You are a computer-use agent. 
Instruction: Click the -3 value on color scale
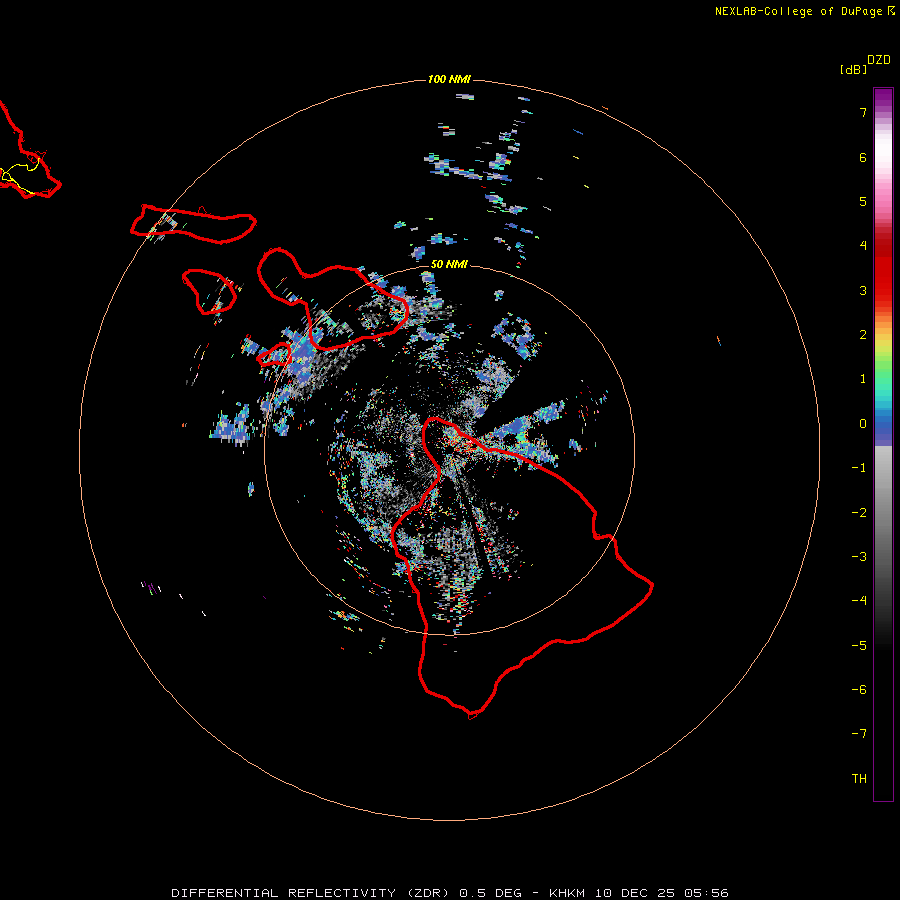click(859, 557)
